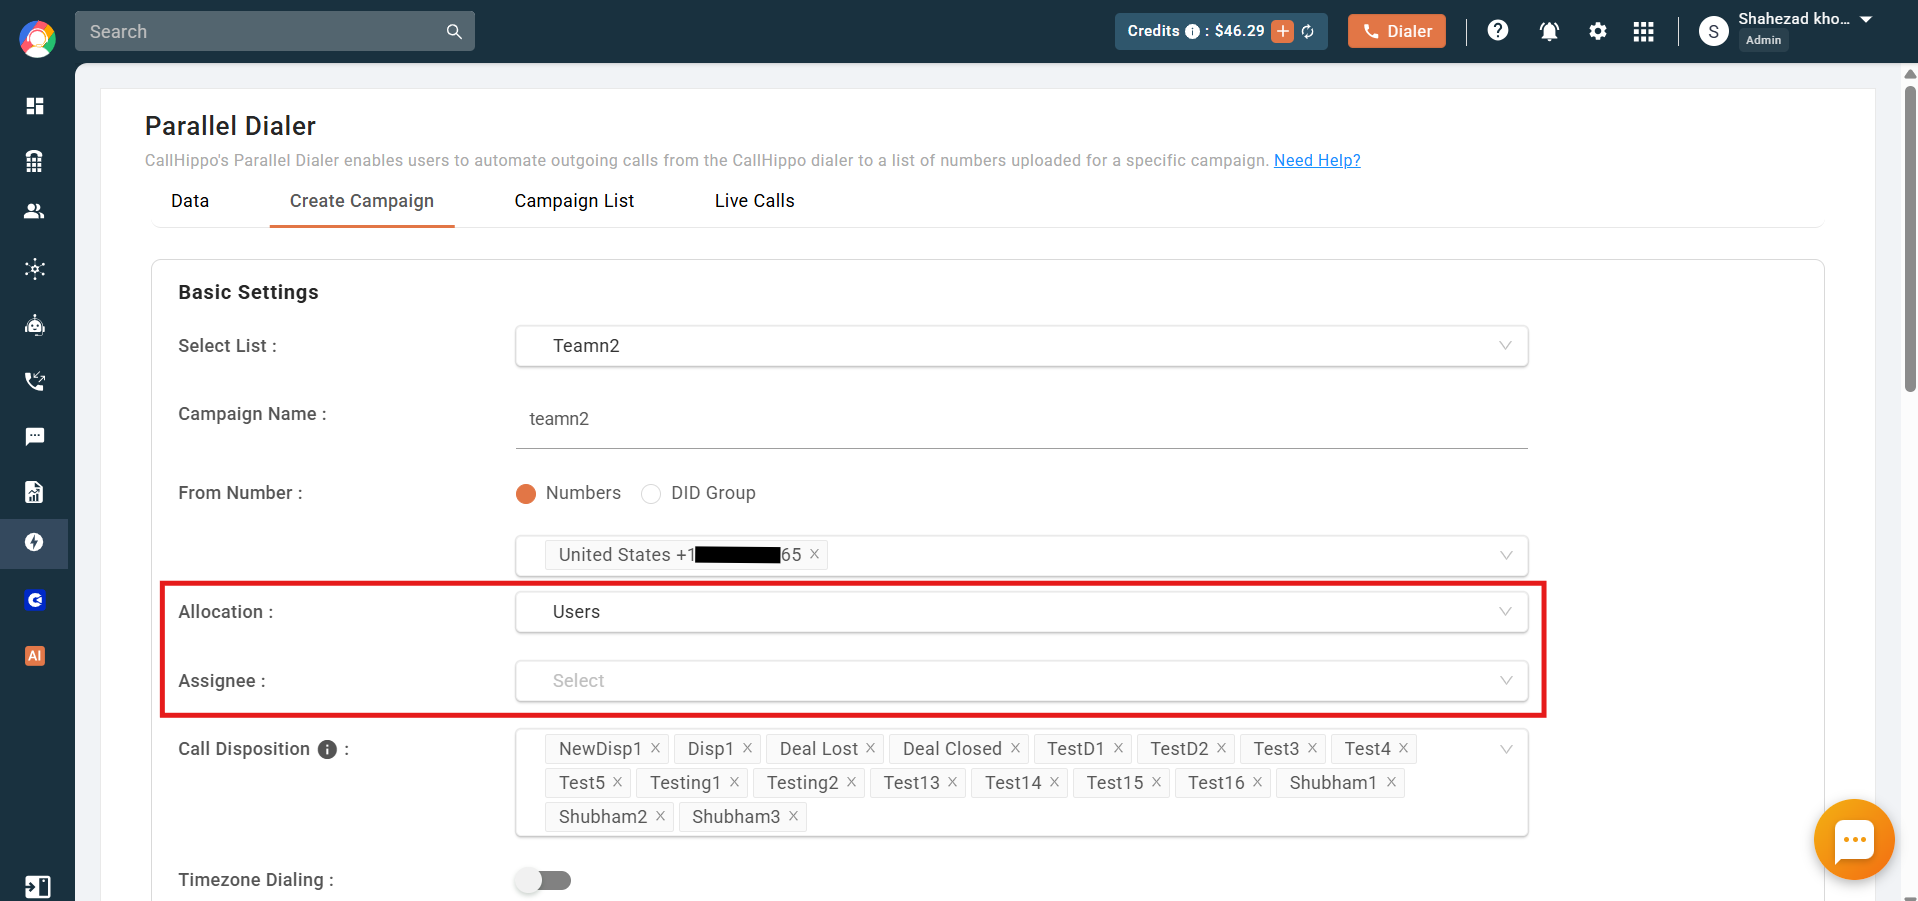Select the DID Group radio button
Image resolution: width=1918 pixels, height=901 pixels.
point(651,494)
